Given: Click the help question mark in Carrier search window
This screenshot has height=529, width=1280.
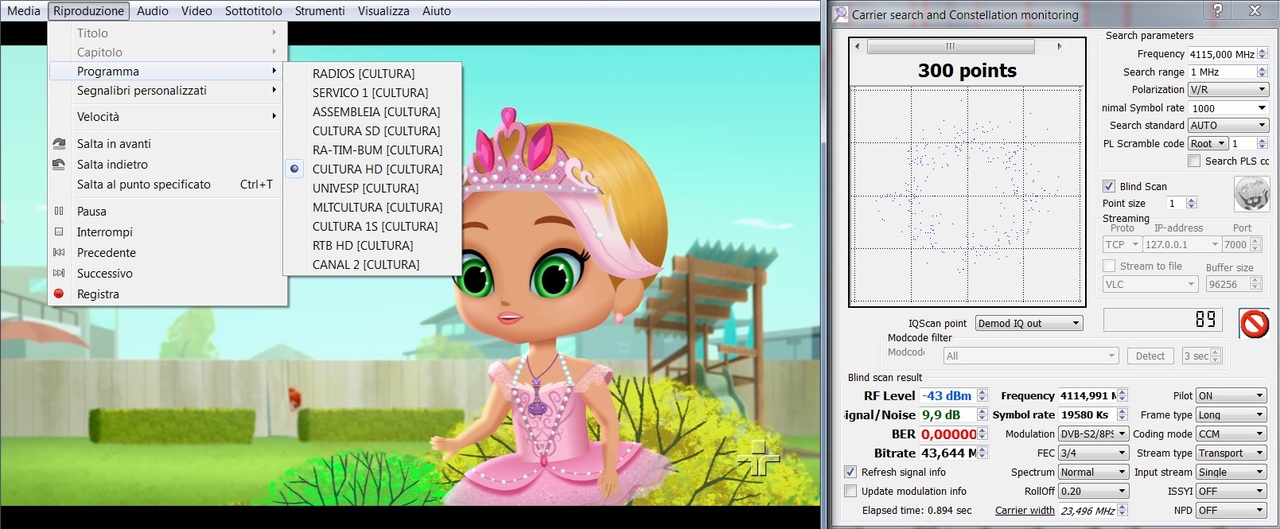Looking at the screenshot, I should (x=1217, y=11).
